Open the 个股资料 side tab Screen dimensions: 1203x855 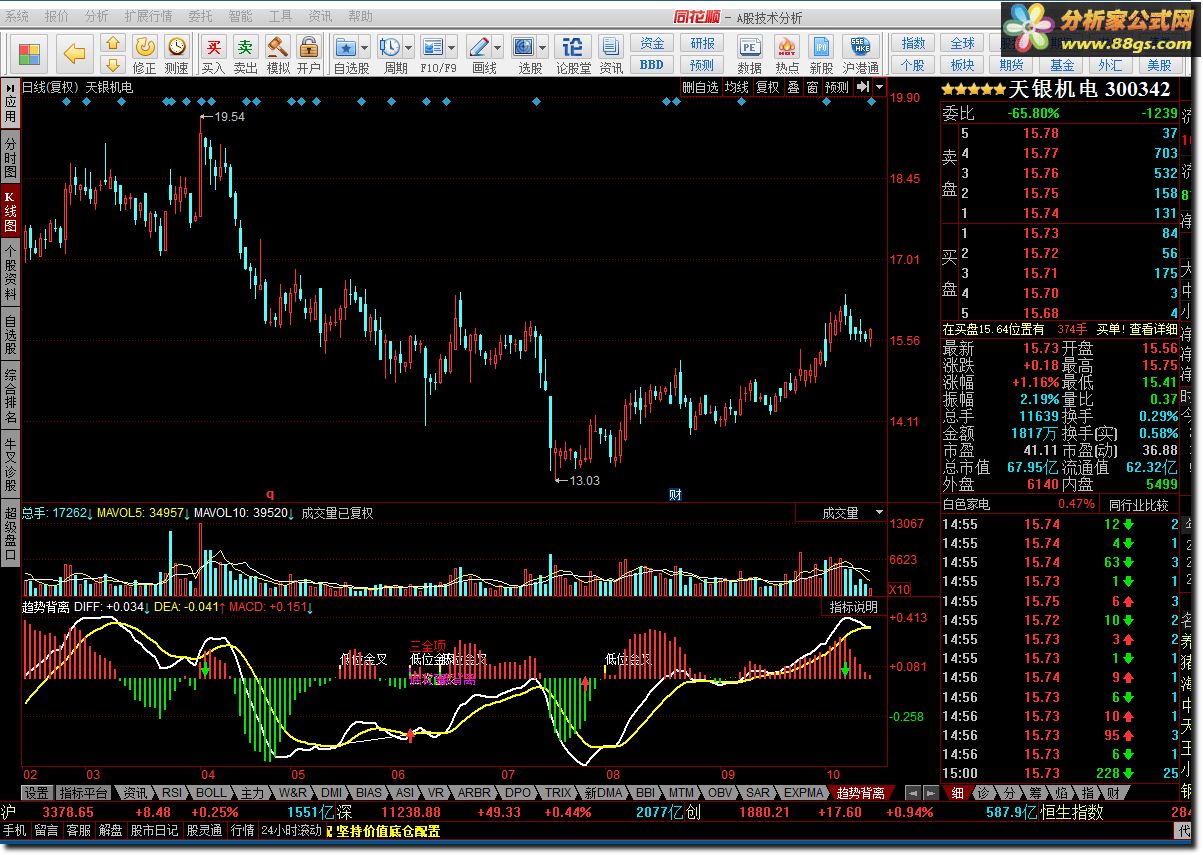10,270
